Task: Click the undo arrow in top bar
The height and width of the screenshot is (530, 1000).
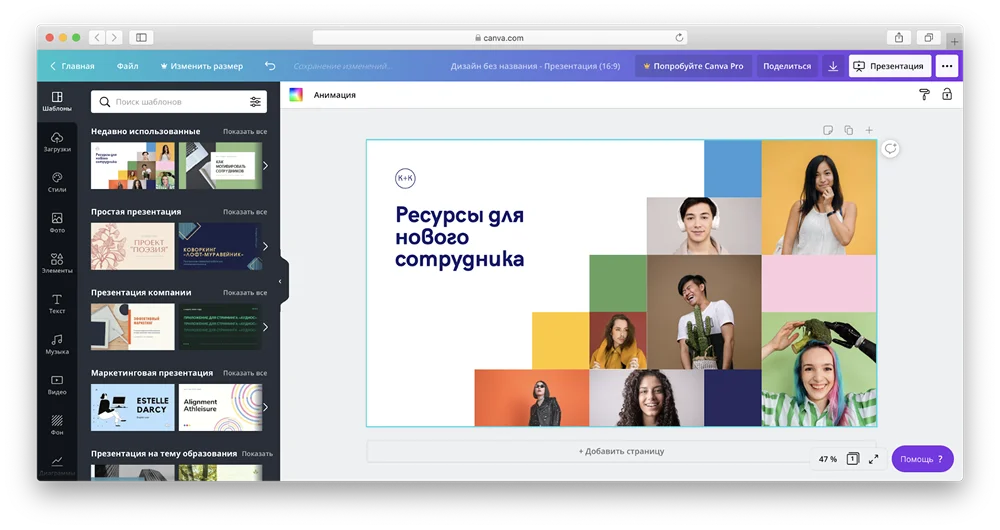Action: point(270,66)
